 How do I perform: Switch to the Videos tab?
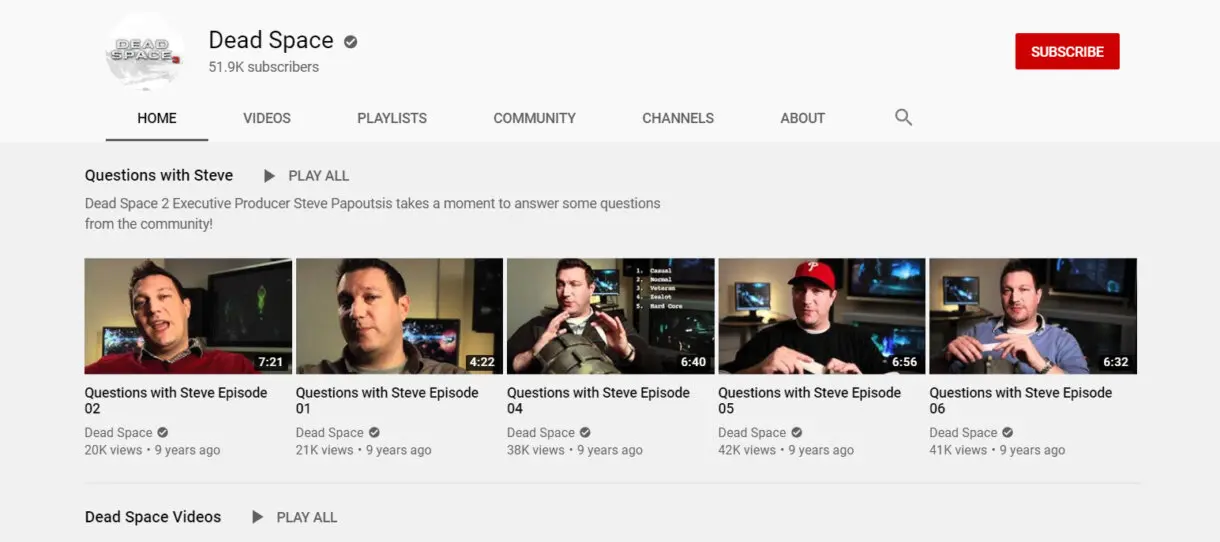(267, 118)
